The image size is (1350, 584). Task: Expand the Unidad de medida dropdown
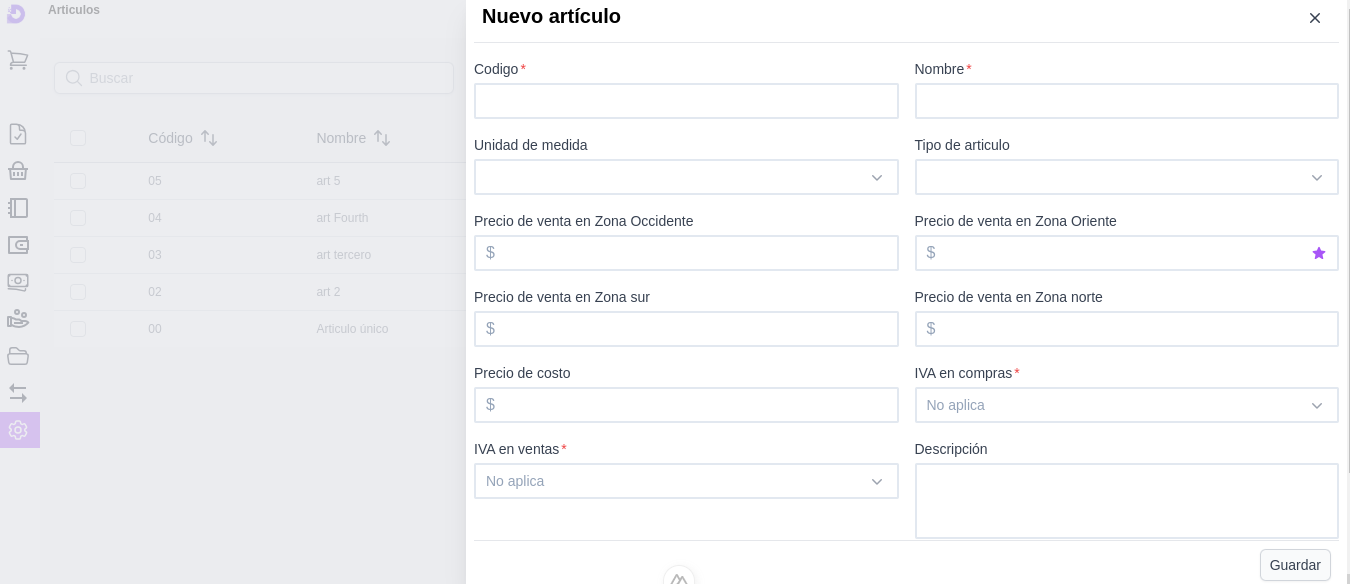click(x=685, y=177)
